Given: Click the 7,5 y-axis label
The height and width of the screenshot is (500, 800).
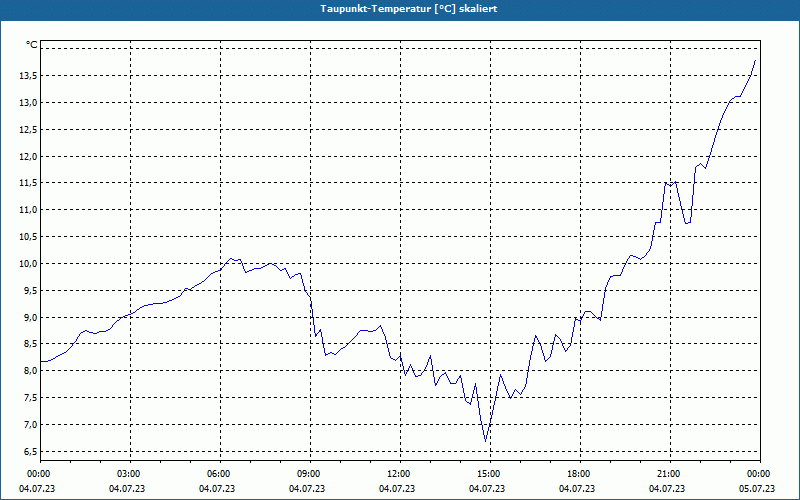Looking at the screenshot, I should 30,397.
